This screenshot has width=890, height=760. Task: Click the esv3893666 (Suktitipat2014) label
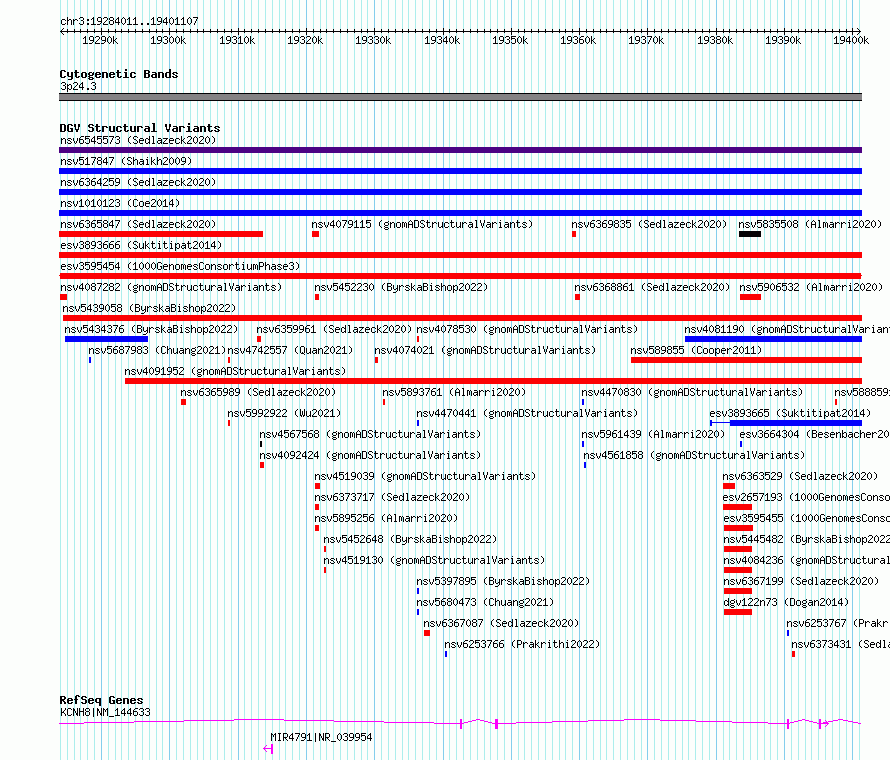pyautogui.click(x=141, y=245)
